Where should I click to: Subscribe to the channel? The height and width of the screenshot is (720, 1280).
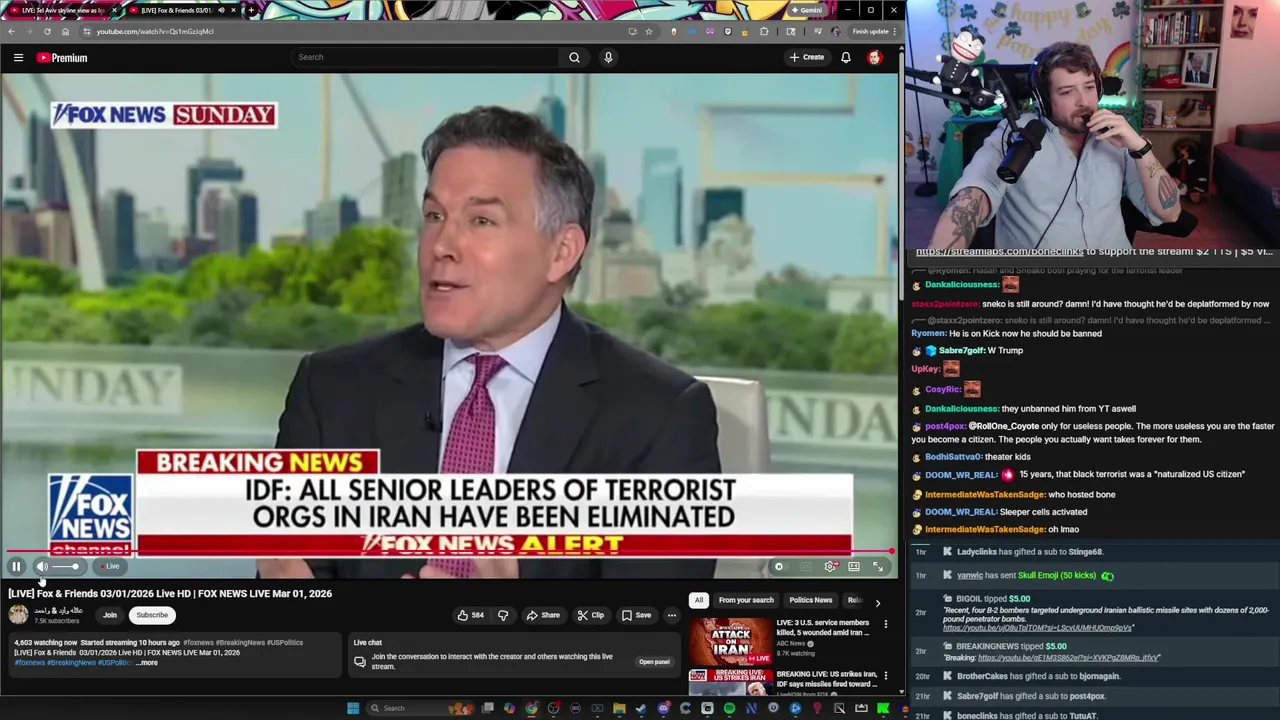pos(152,615)
